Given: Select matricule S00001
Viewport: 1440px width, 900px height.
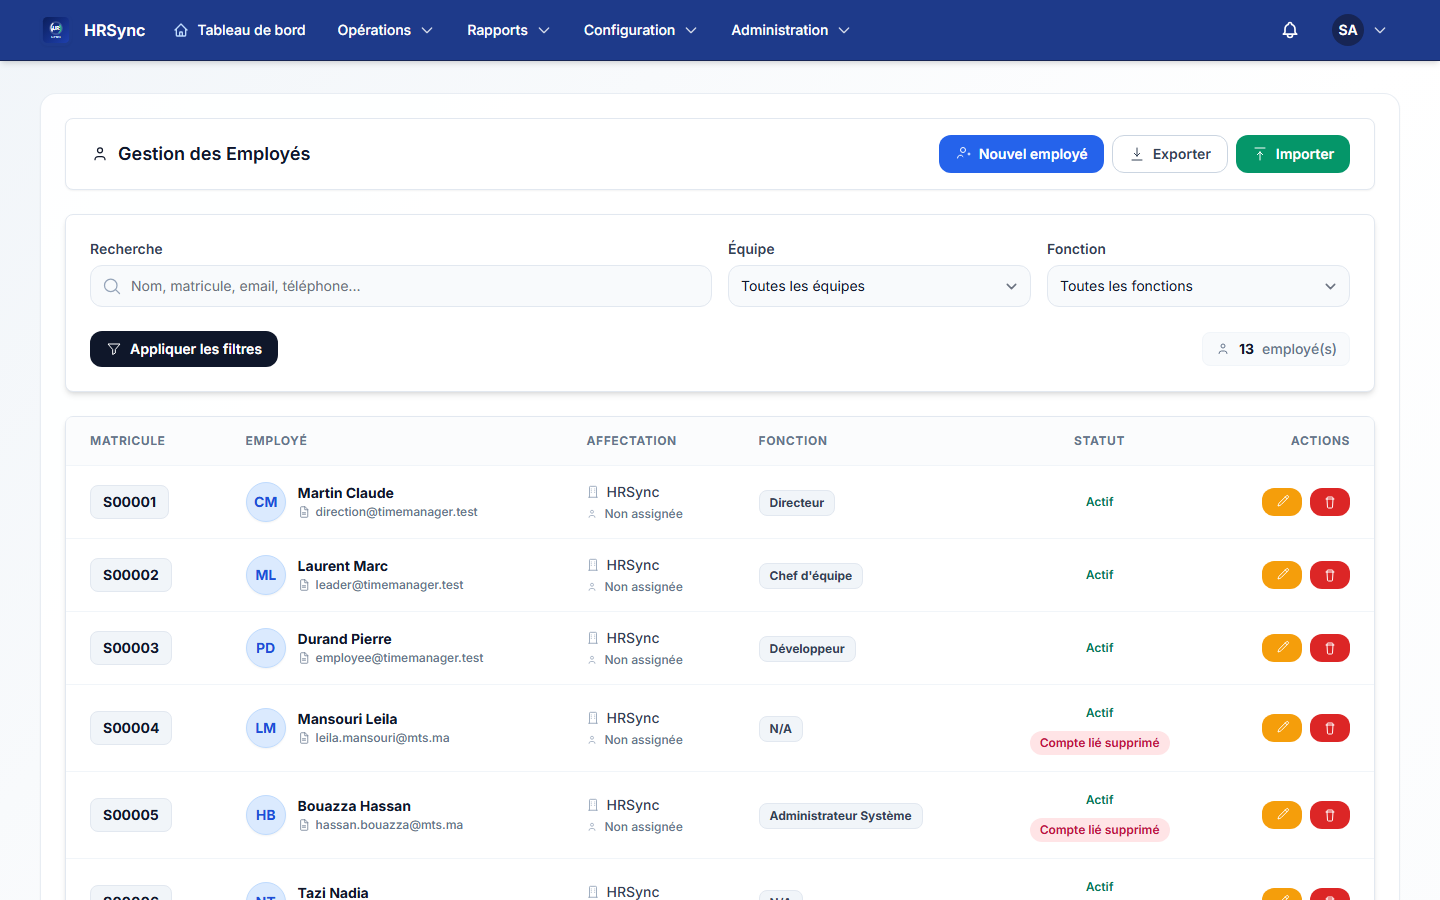Looking at the screenshot, I should pos(130,502).
